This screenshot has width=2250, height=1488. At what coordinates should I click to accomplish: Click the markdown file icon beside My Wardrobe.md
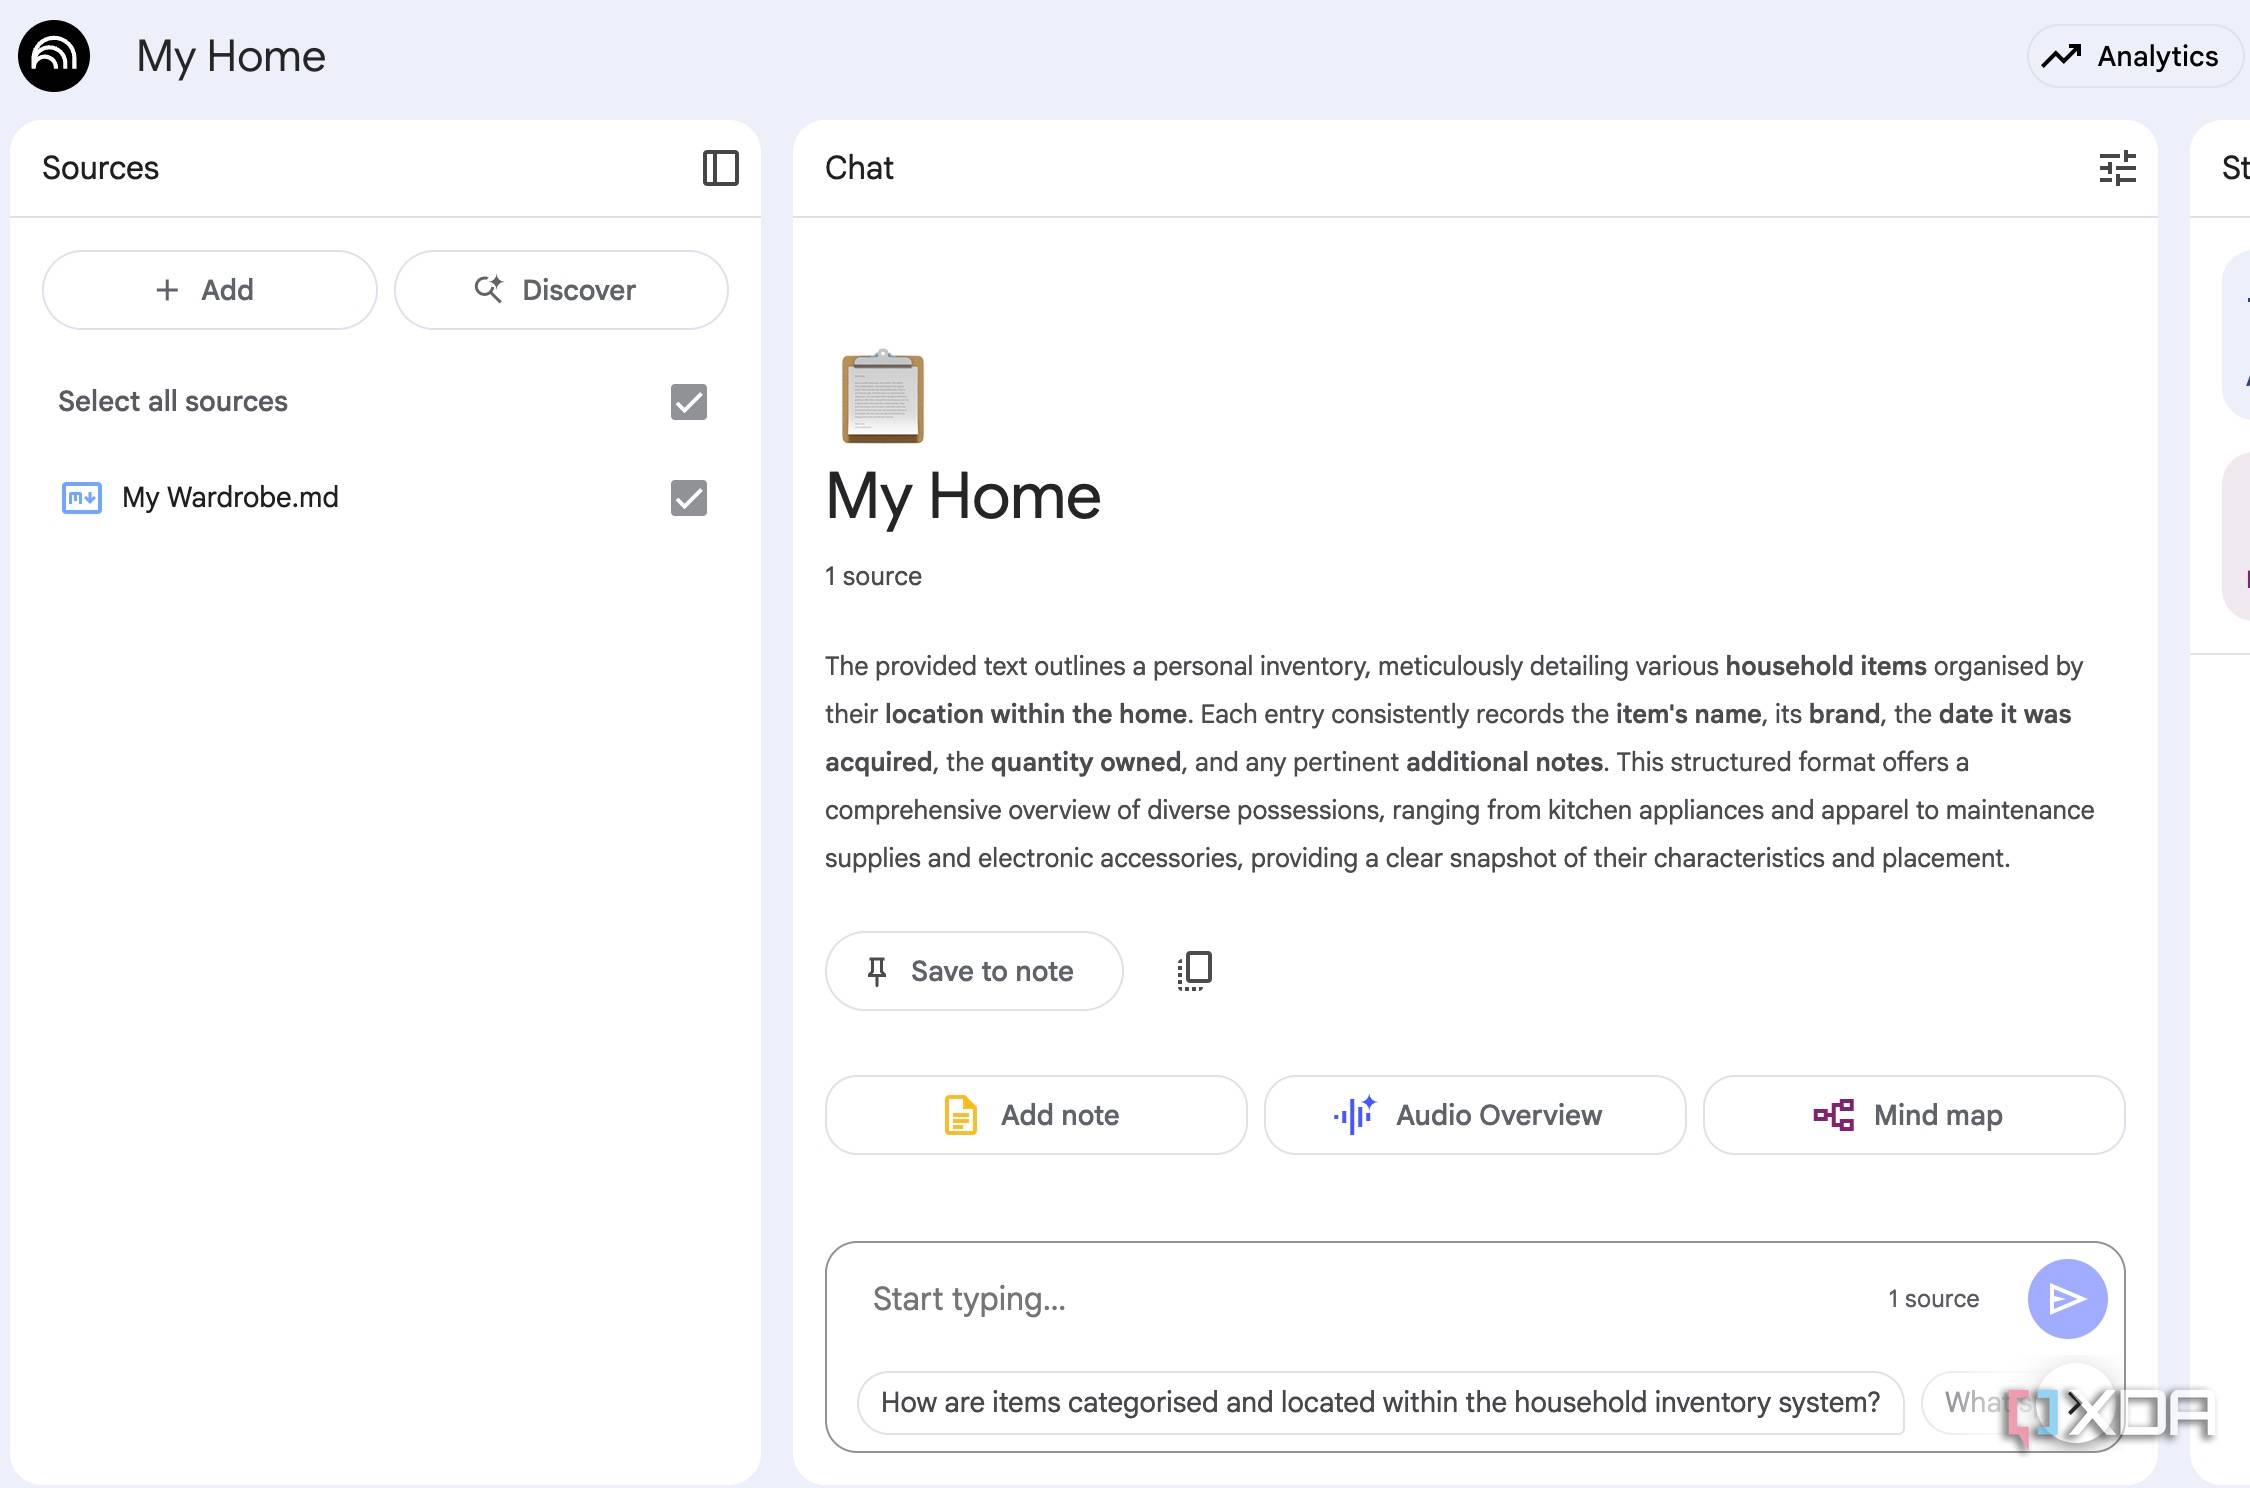coord(81,497)
